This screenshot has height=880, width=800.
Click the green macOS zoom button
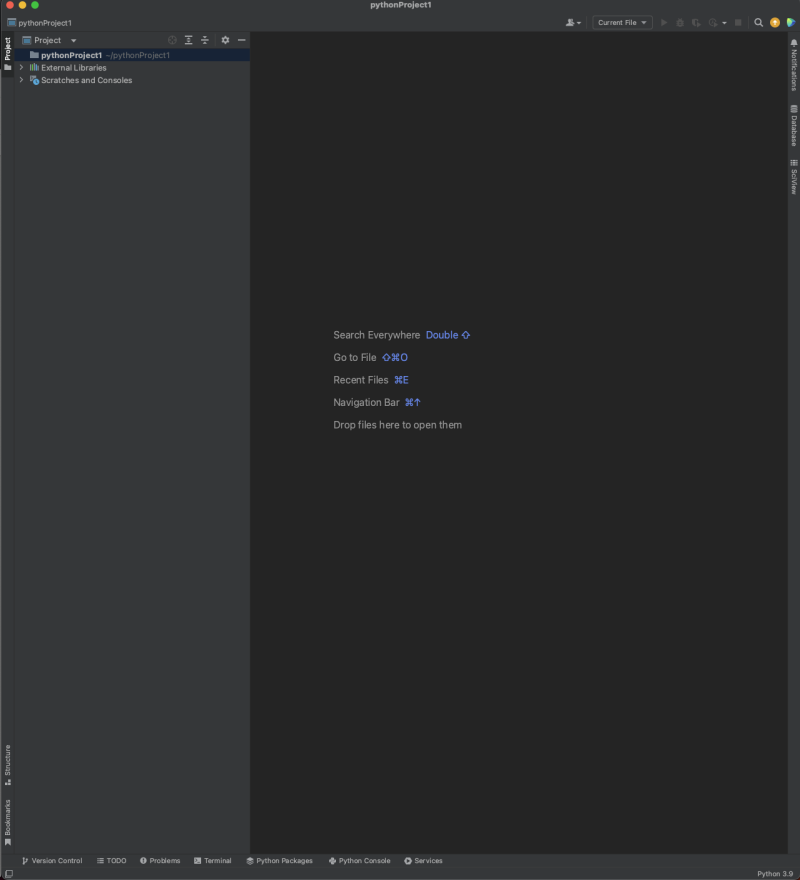[x=35, y=5]
